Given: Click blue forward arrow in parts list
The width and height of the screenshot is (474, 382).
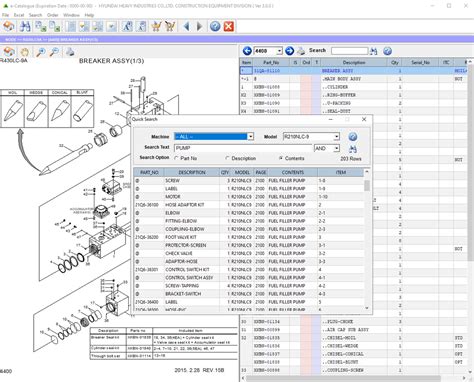Looking at the screenshot, I should (x=289, y=51).
